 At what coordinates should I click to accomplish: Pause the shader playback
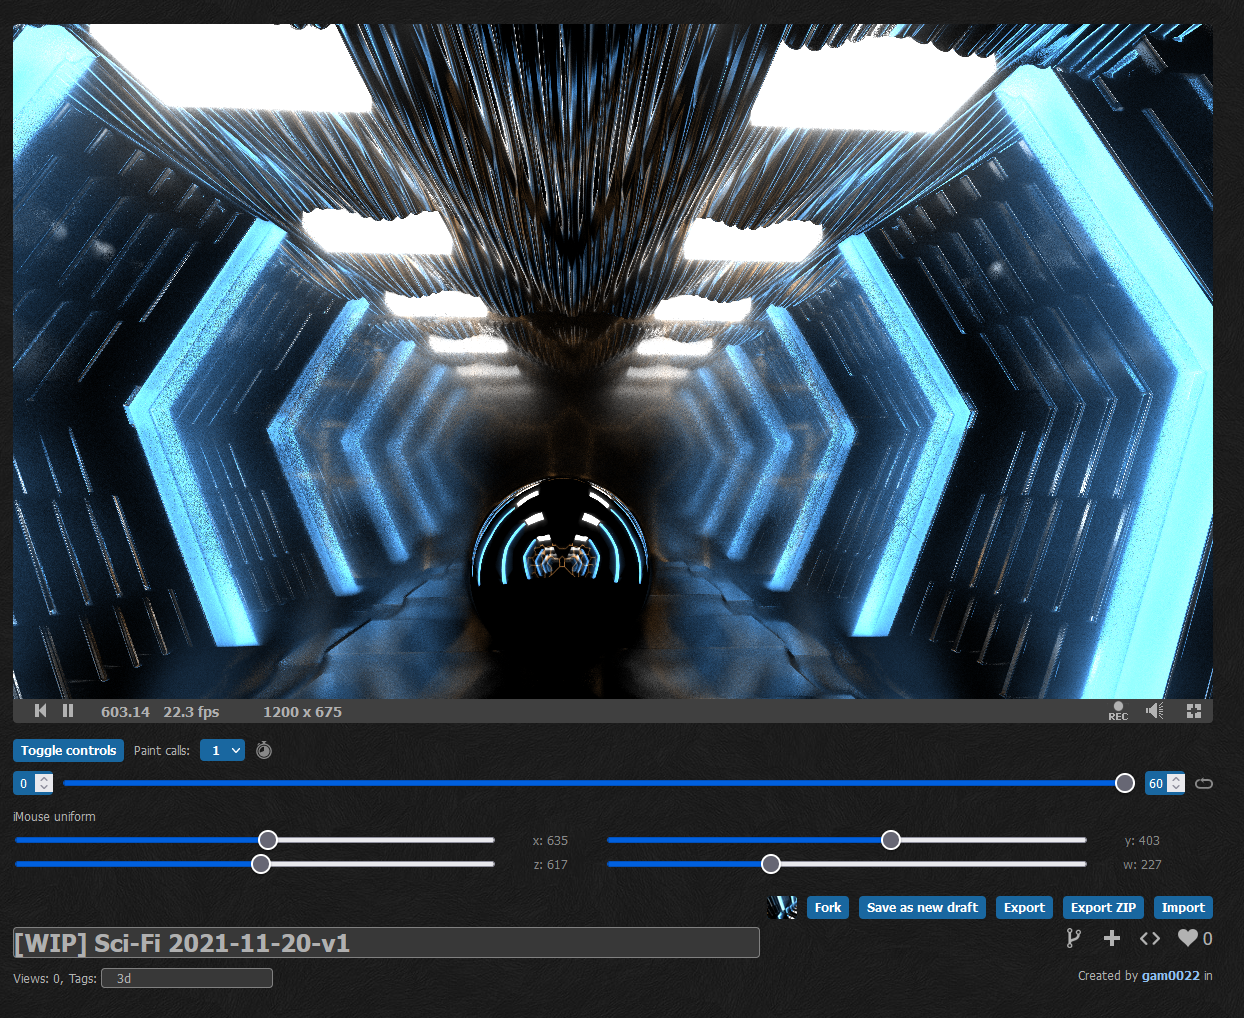coord(68,711)
